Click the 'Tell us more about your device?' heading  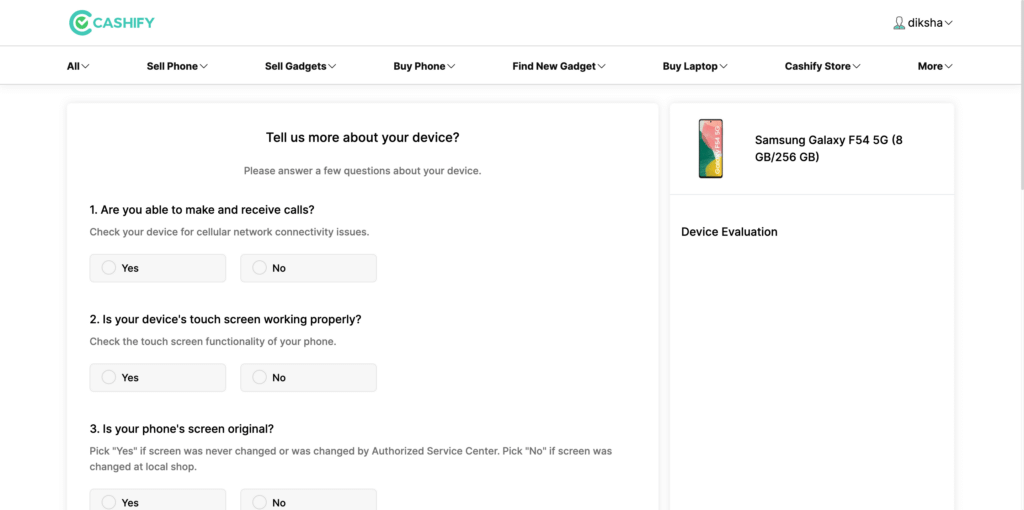(362, 138)
